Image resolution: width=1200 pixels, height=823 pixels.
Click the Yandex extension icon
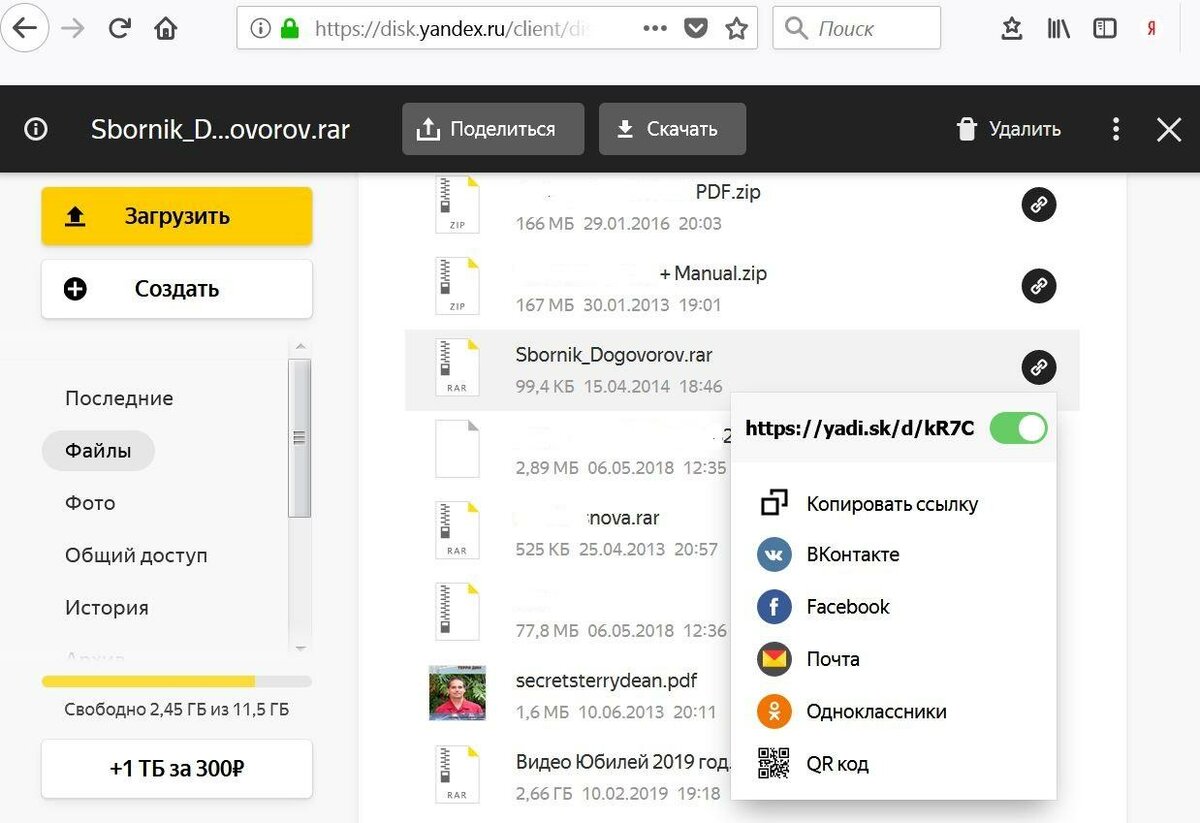pos(1152,29)
